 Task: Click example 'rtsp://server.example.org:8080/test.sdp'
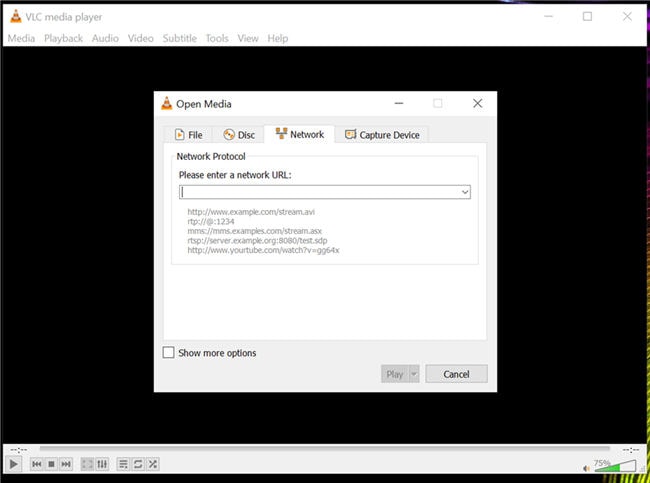(x=257, y=240)
